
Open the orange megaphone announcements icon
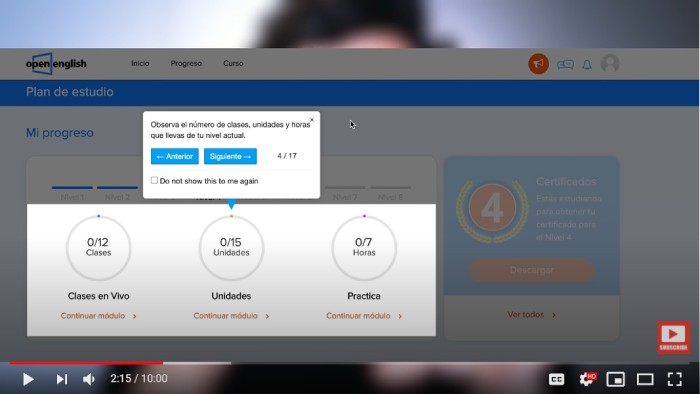[538, 64]
